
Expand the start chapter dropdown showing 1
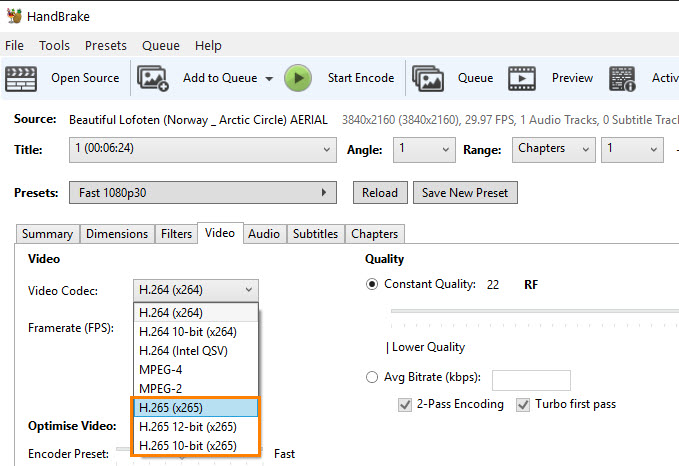(632, 150)
